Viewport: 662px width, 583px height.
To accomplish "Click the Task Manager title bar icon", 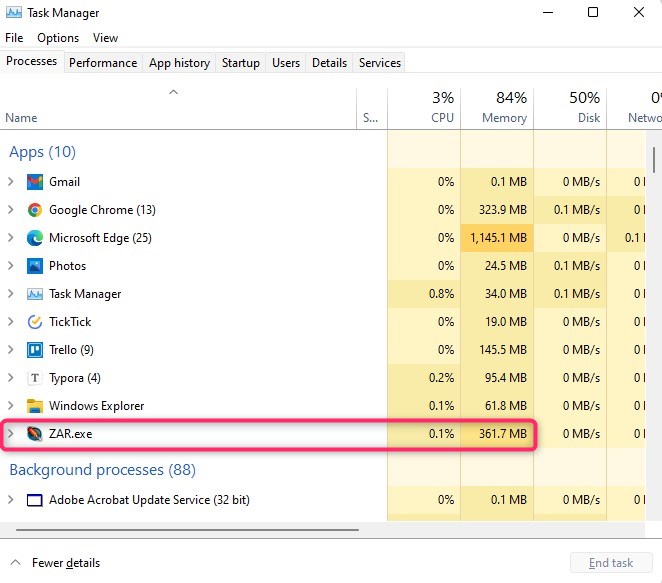I will pyautogui.click(x=14, y=13).
